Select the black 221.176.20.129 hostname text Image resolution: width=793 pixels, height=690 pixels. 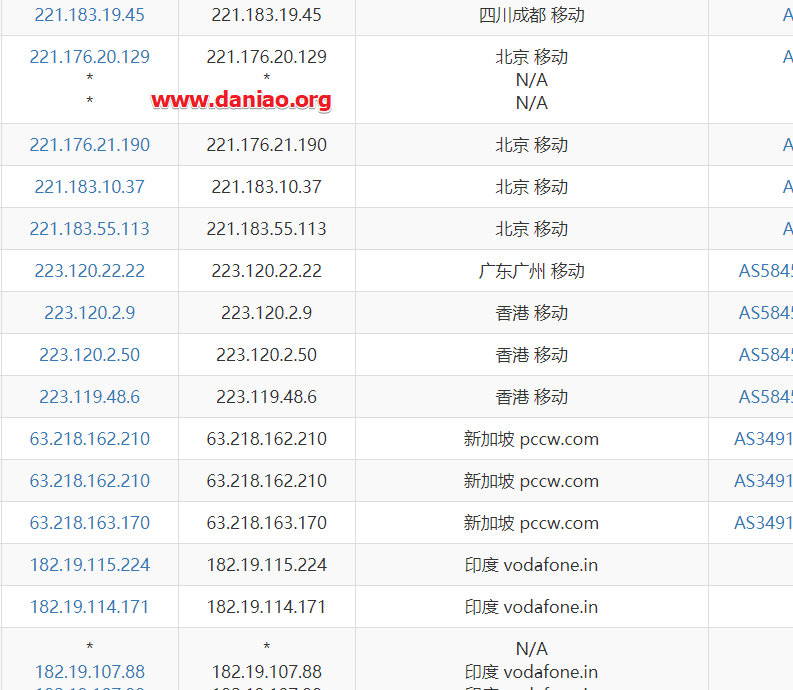267,56
